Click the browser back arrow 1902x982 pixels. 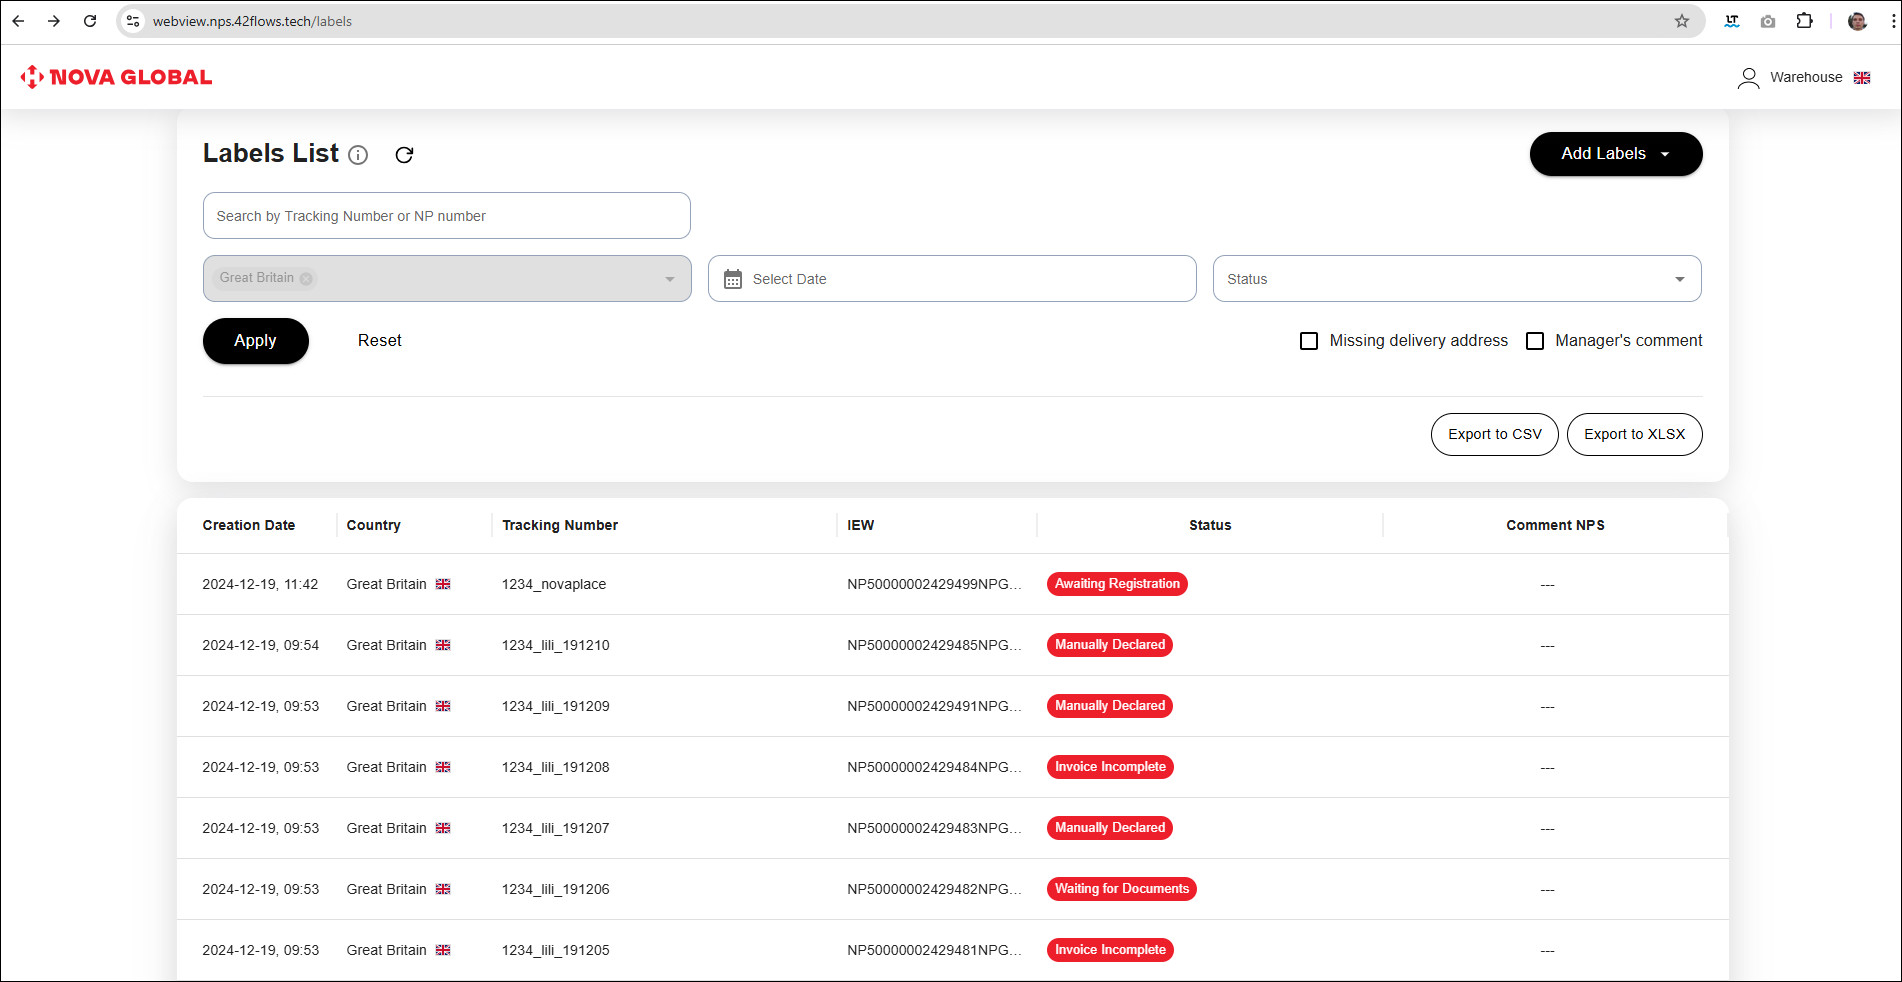point(18,21)
